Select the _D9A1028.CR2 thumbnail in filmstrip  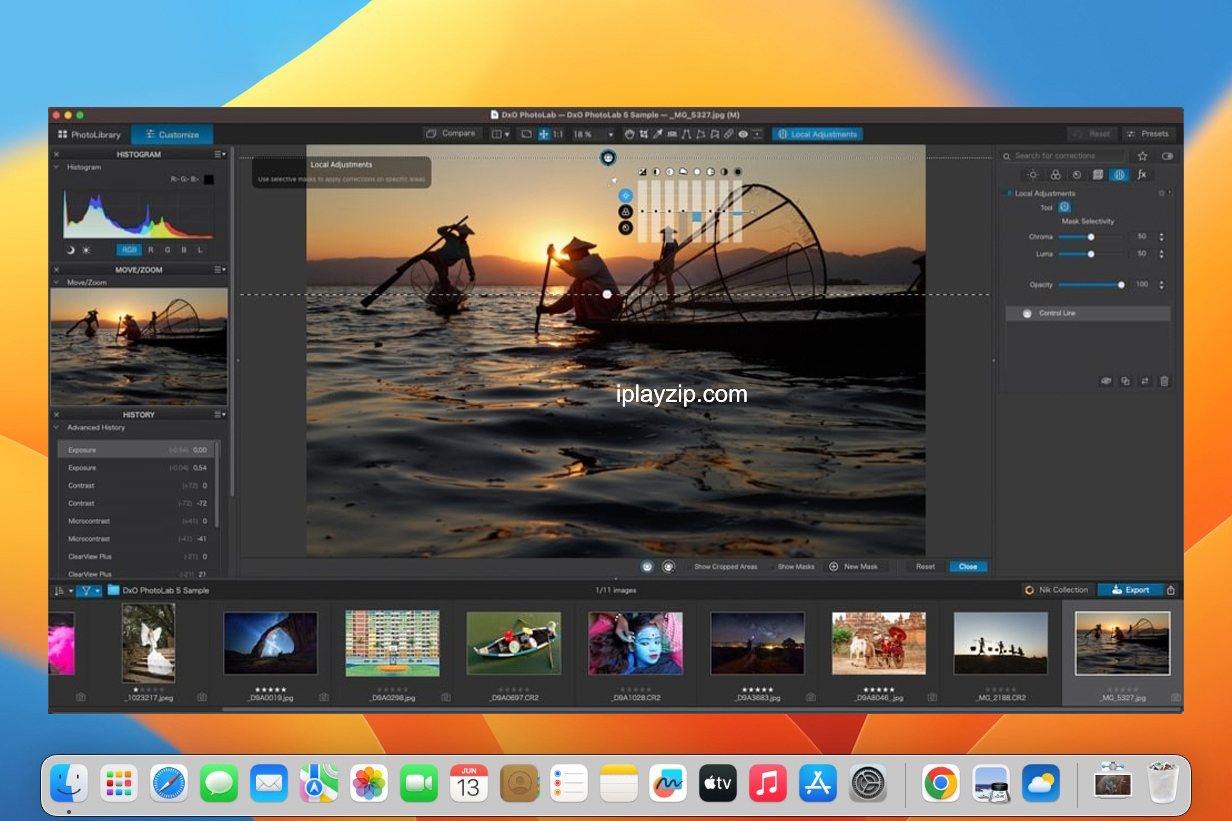[635, 643]
